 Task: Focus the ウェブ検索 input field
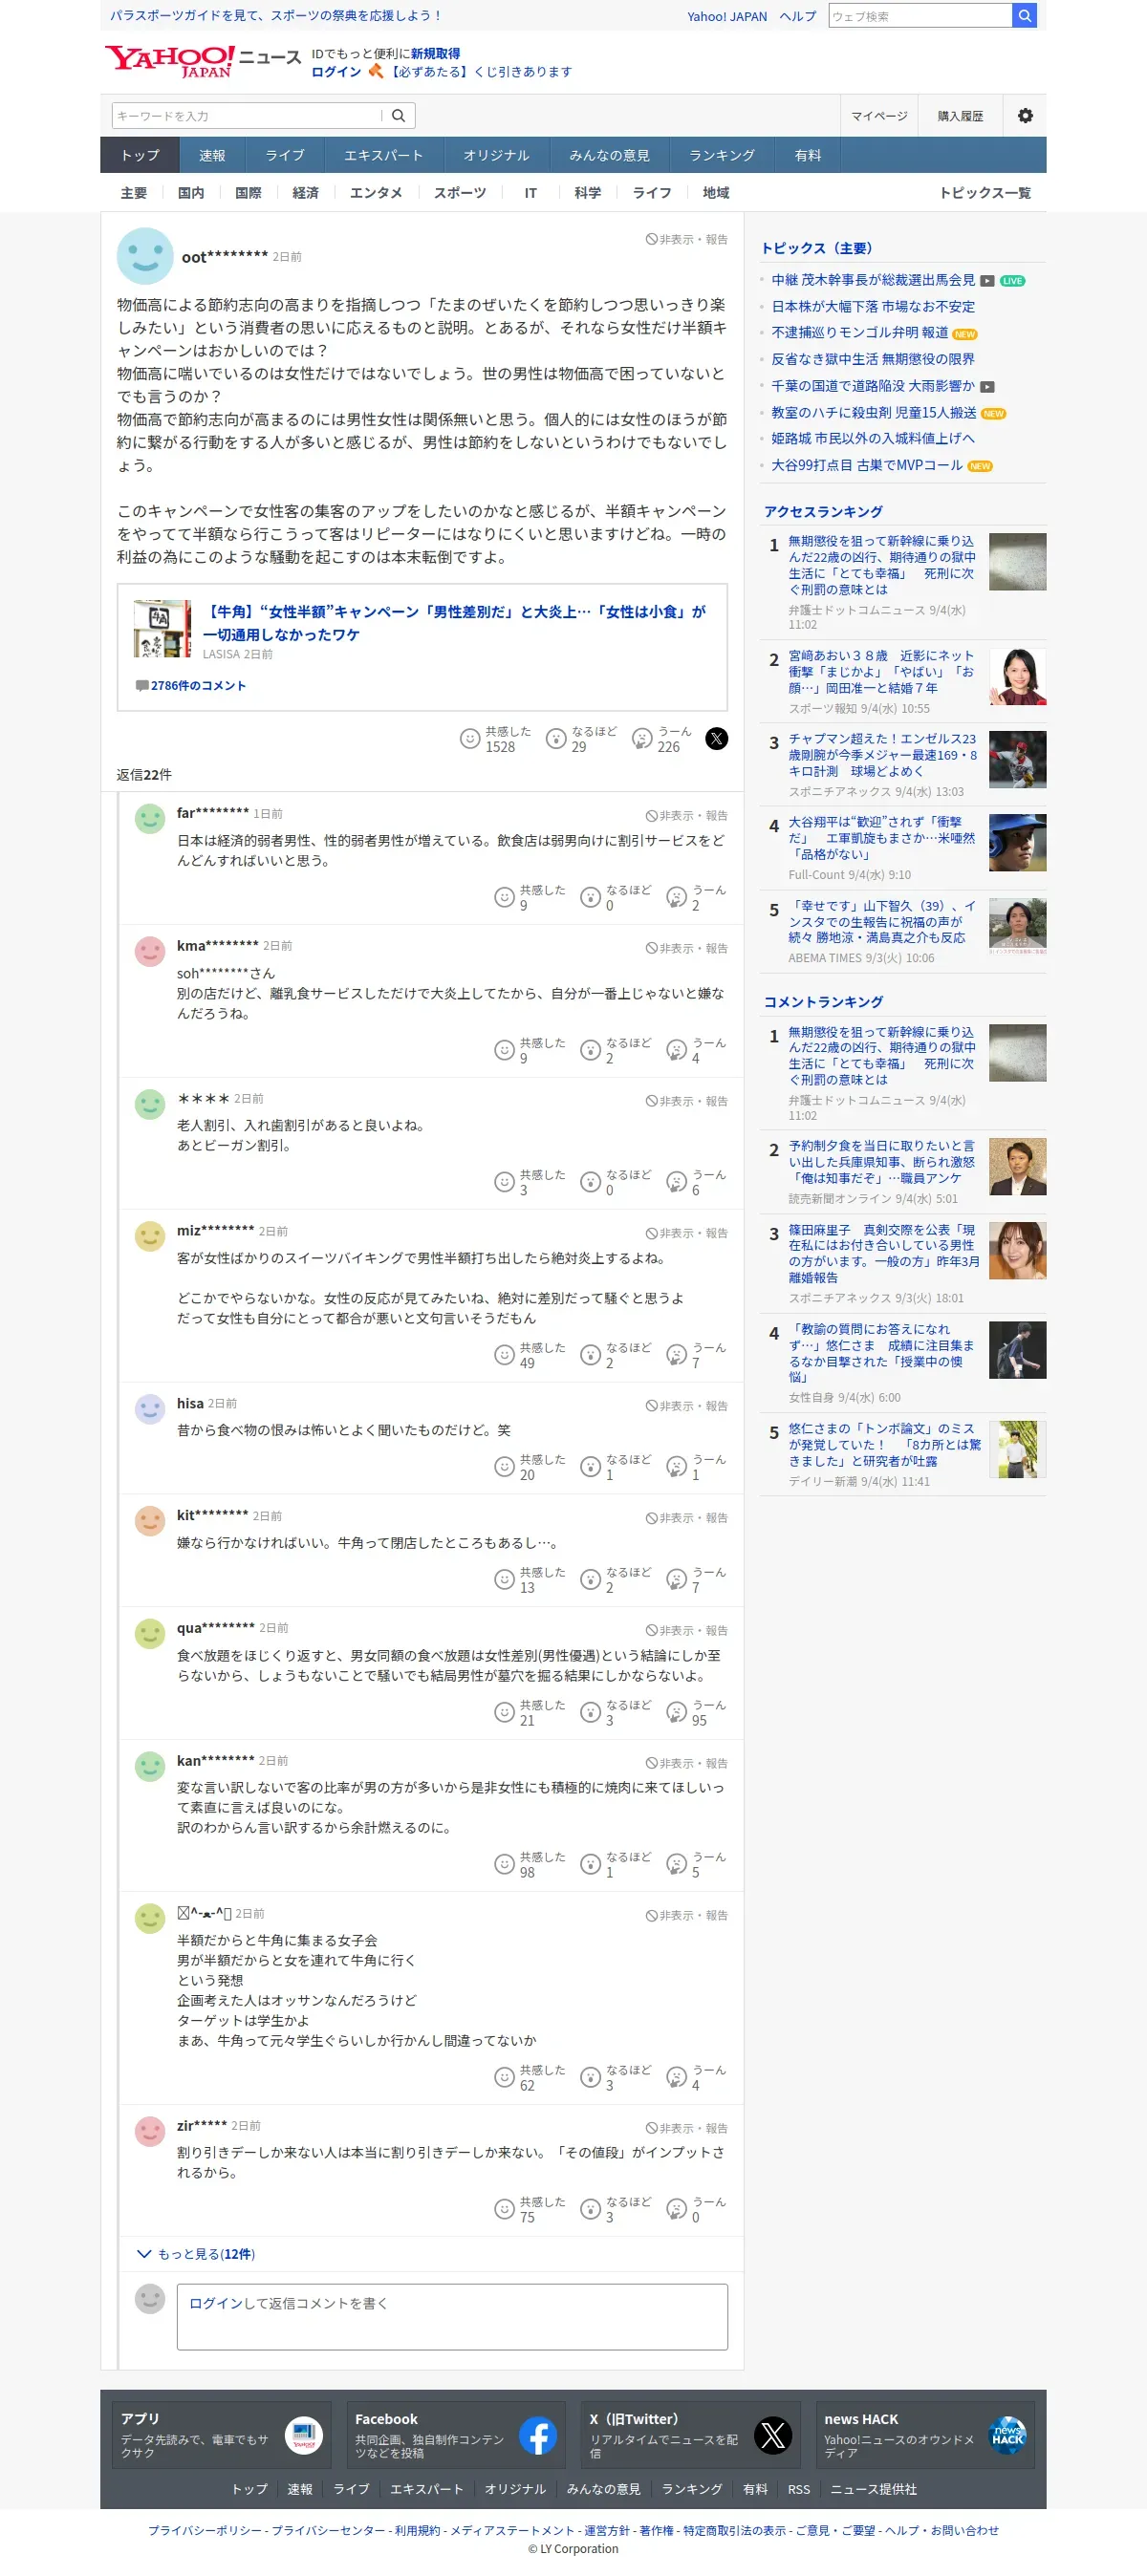[x=920, y=16]
